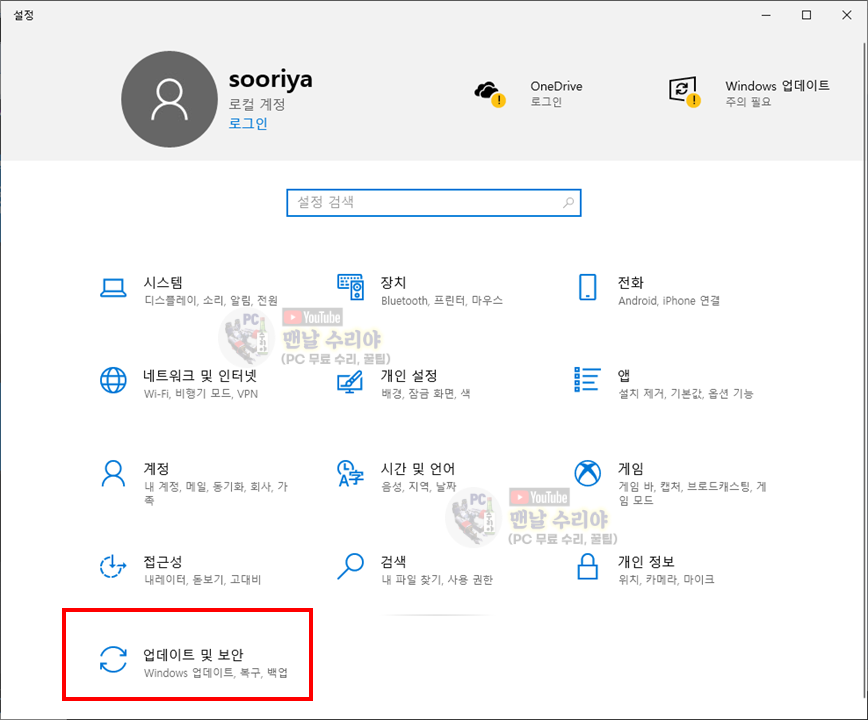
Task: Click the text 'Windows 업데이트, 복구, 백업'
Action: (216, 672)
